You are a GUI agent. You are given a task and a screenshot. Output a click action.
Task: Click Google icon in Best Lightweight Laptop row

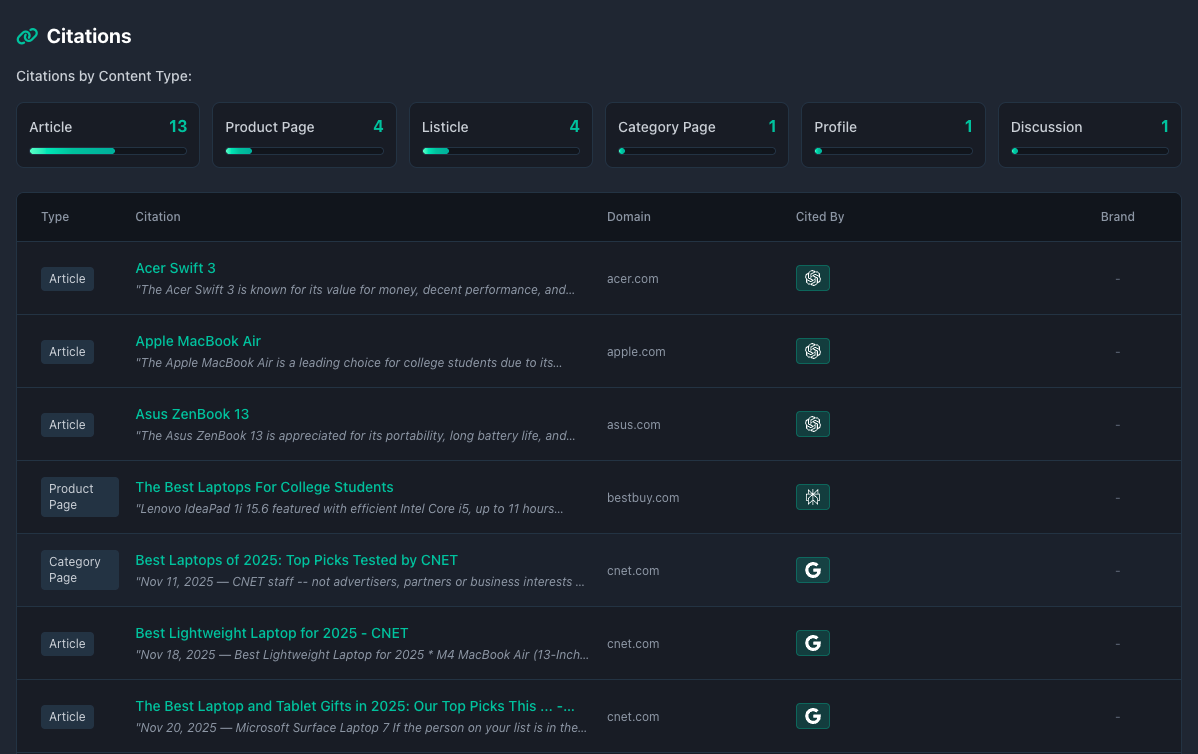pyautogui.click(x=812, y=643)
